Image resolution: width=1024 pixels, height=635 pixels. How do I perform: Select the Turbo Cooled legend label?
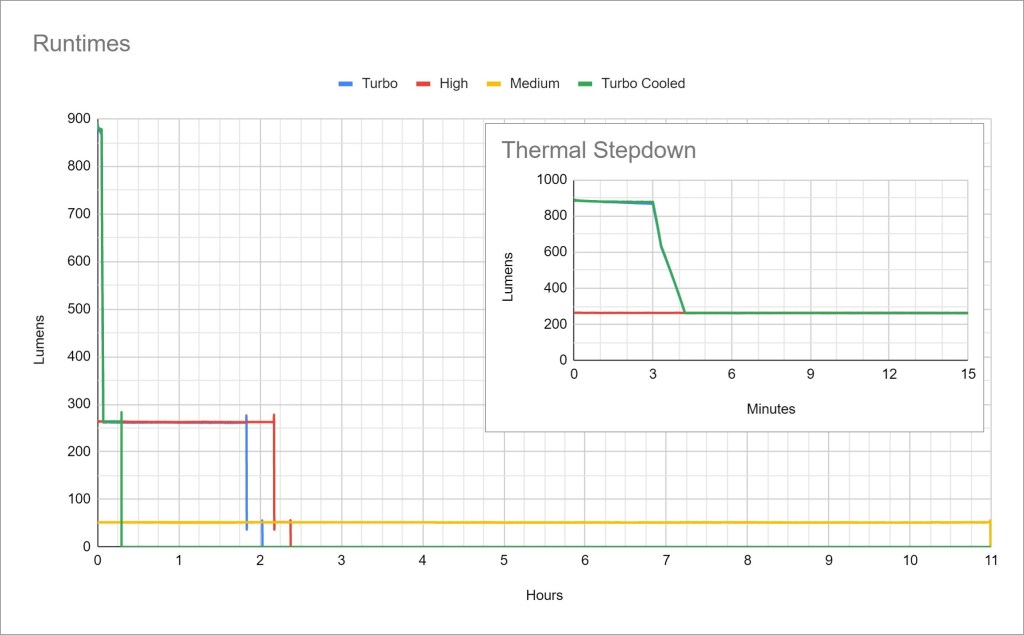[x=643, y=84]
